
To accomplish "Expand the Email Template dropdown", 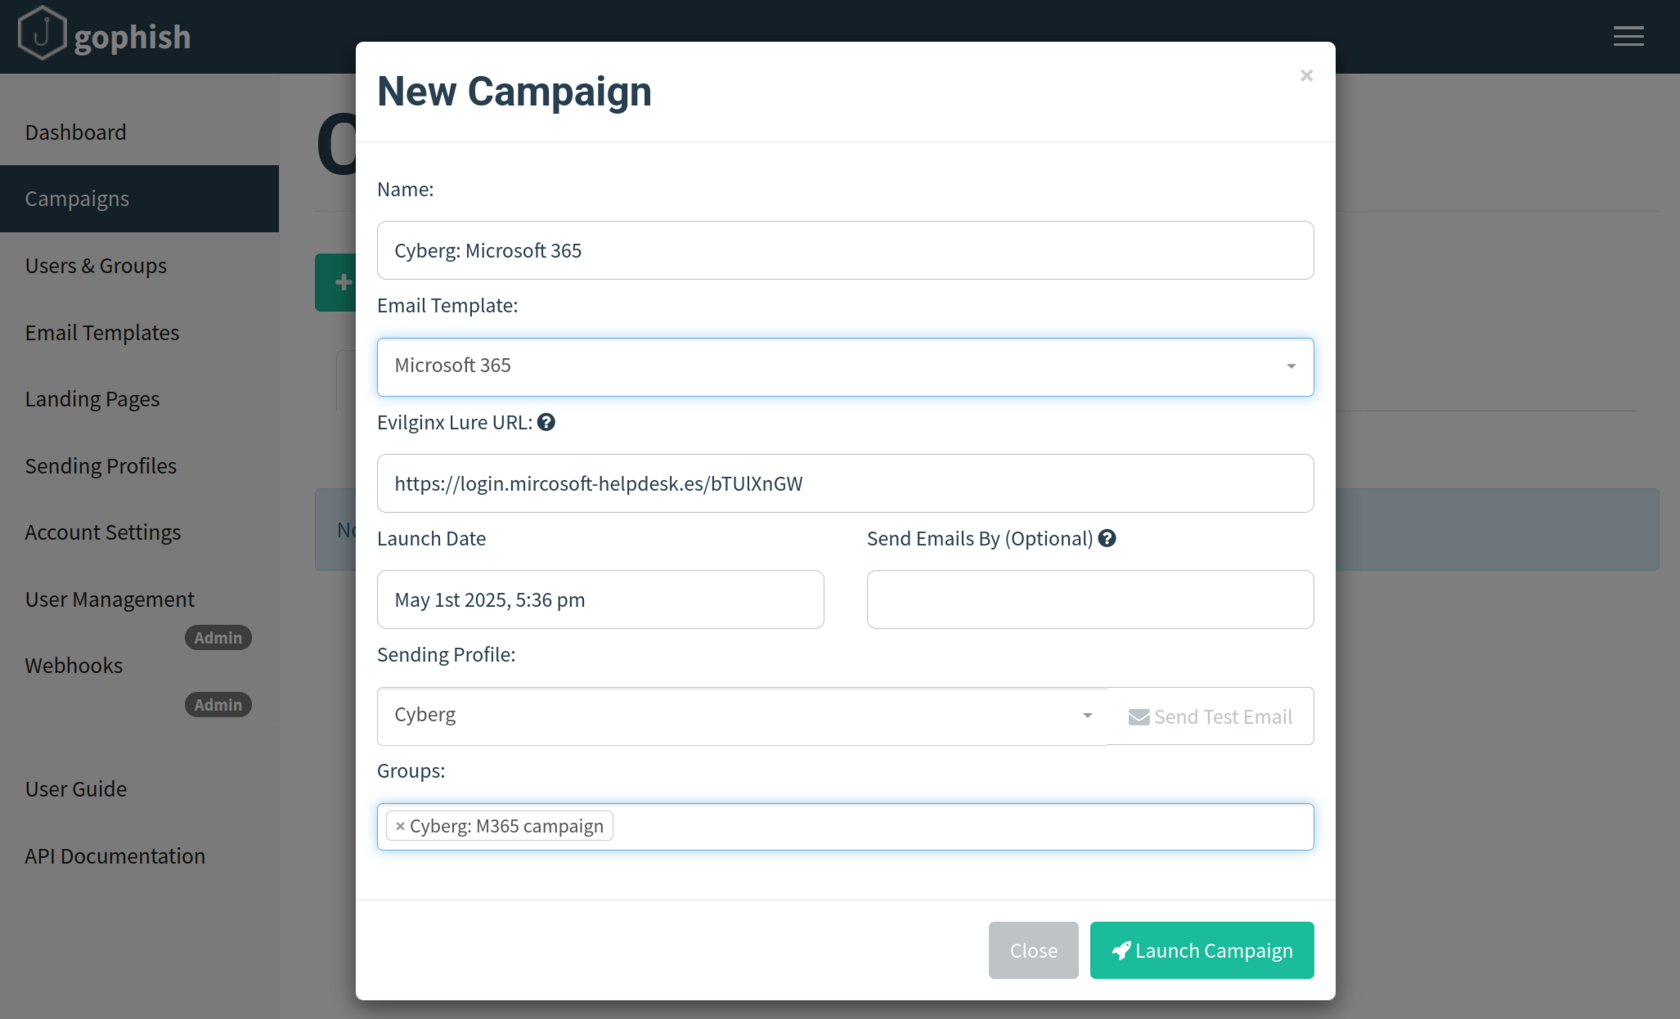I will 845,367.
